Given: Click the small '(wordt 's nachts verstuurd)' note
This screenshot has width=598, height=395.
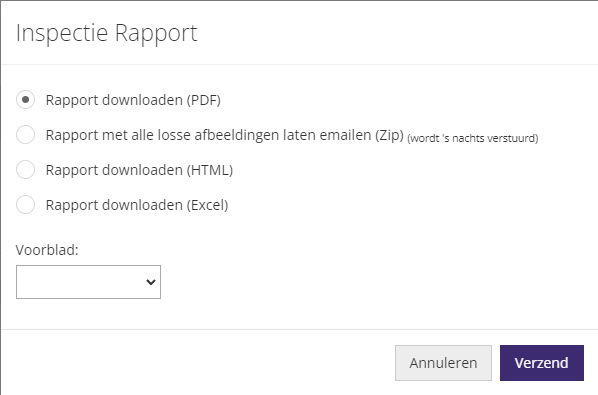Looking at the screenshot, I should click(x=473, y=138).
